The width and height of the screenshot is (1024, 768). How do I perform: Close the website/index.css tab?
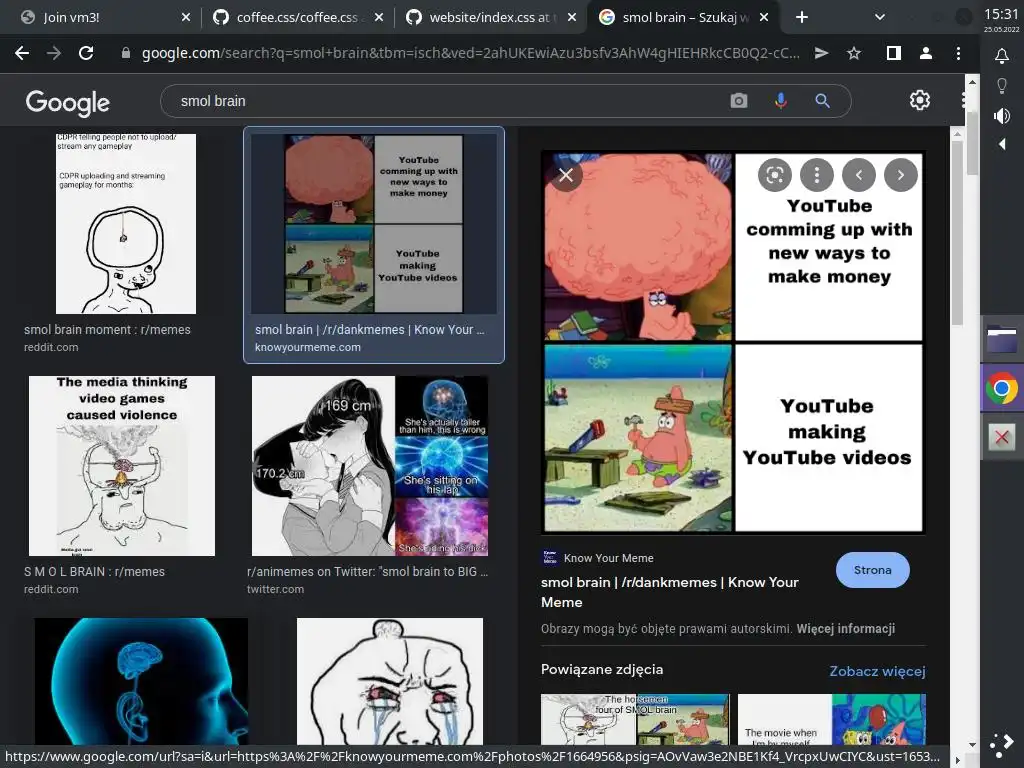click(572, 18)
